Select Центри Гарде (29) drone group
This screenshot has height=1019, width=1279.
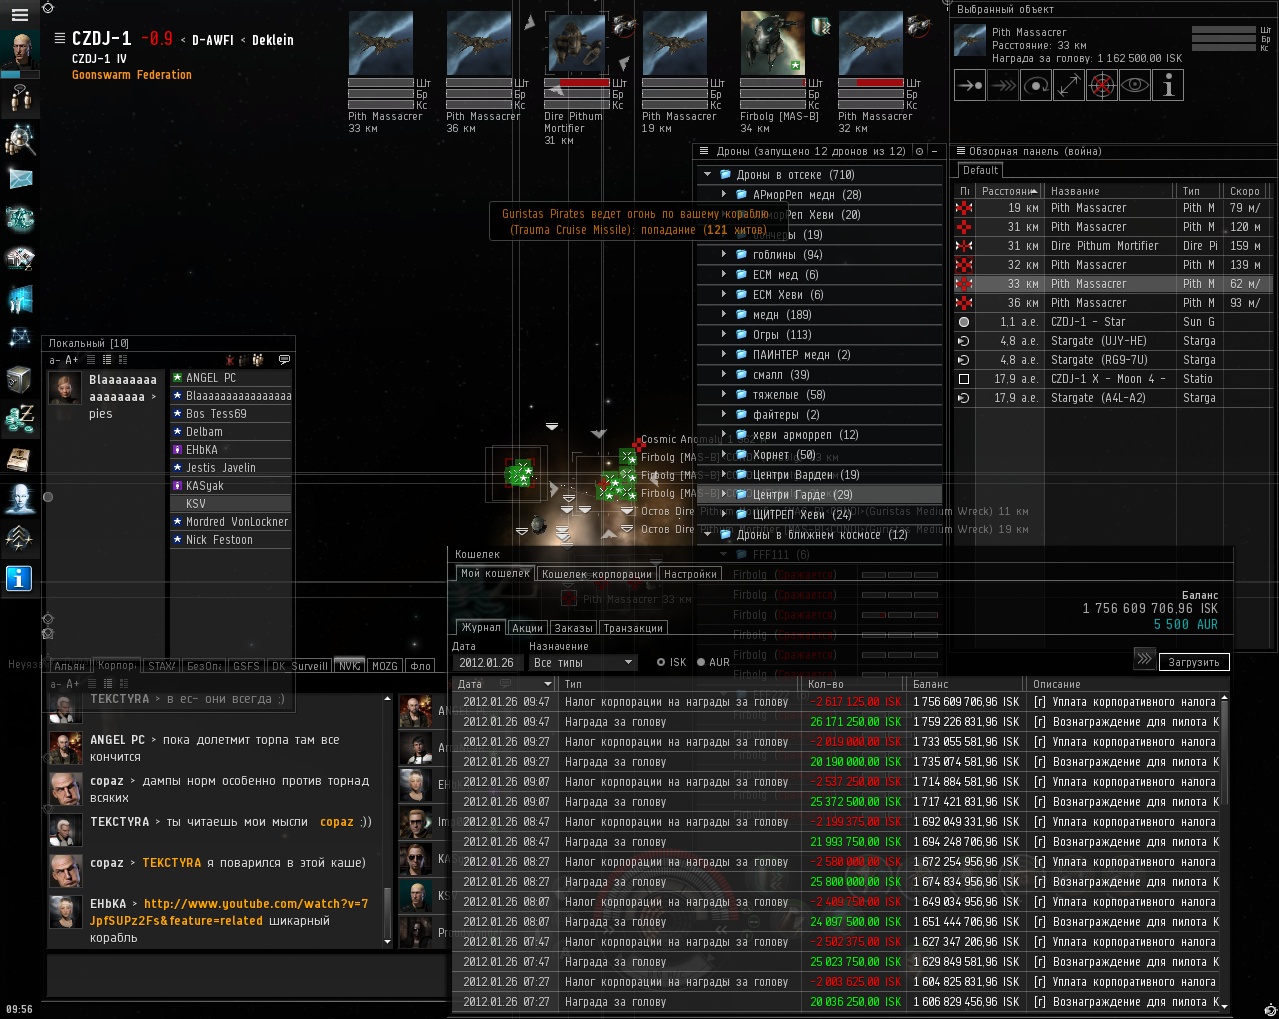click(x=819, y=495)
